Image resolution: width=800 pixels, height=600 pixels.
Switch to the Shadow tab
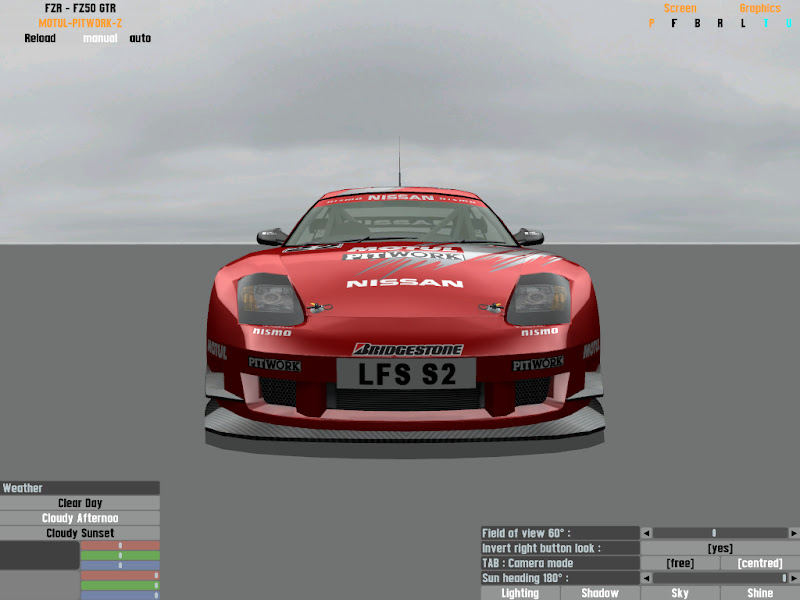click(600, 593)
